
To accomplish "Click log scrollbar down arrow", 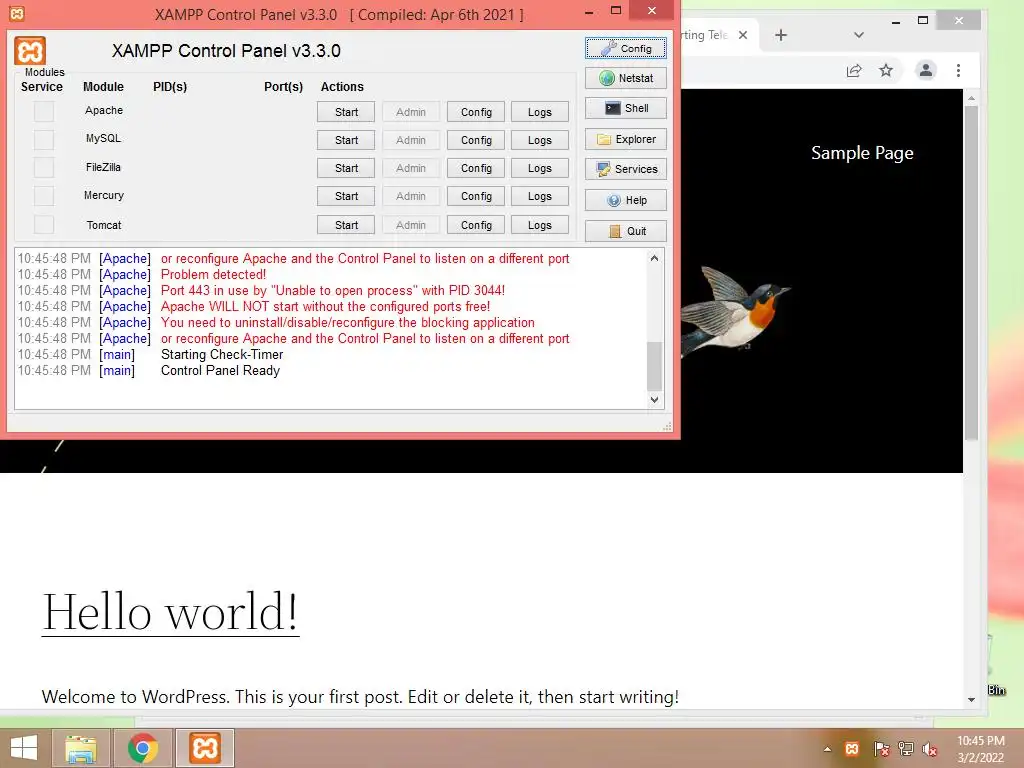I will [x=654, y=400].
